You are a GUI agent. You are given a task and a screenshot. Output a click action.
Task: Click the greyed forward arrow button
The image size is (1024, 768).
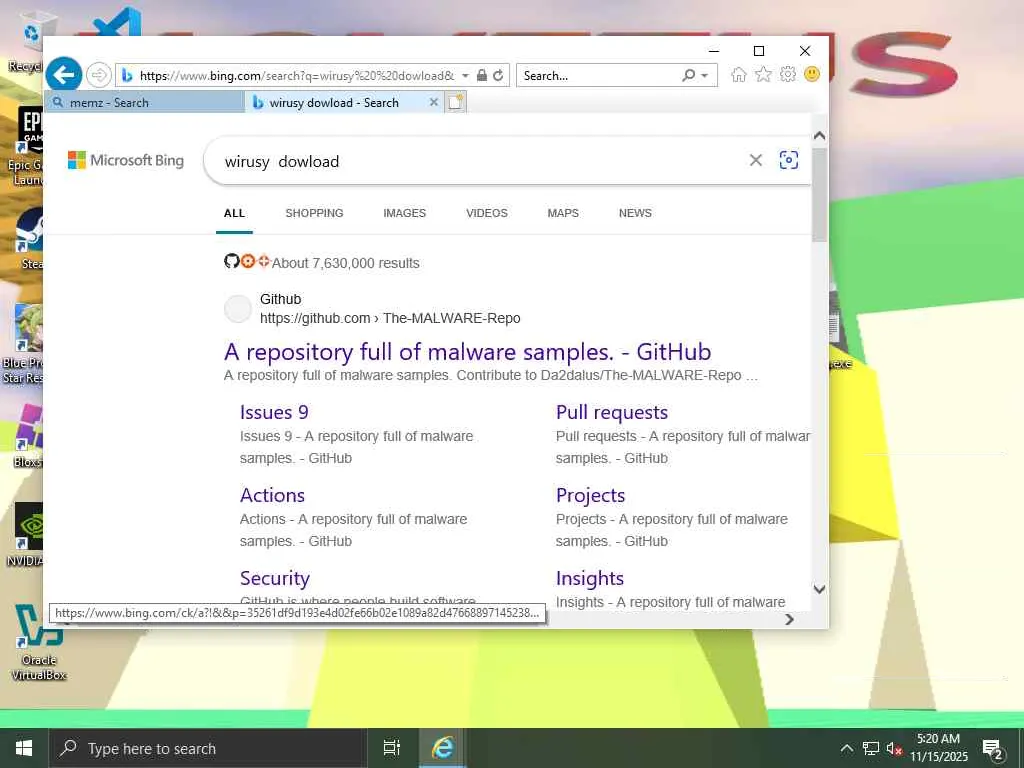coord(99,75)
